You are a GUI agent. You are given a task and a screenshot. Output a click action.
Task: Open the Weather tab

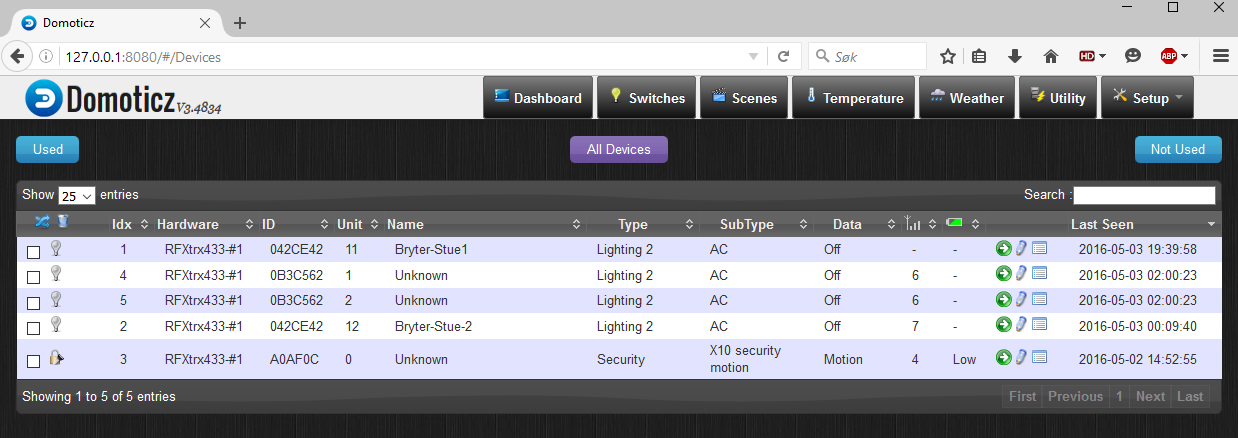[966, 98]
